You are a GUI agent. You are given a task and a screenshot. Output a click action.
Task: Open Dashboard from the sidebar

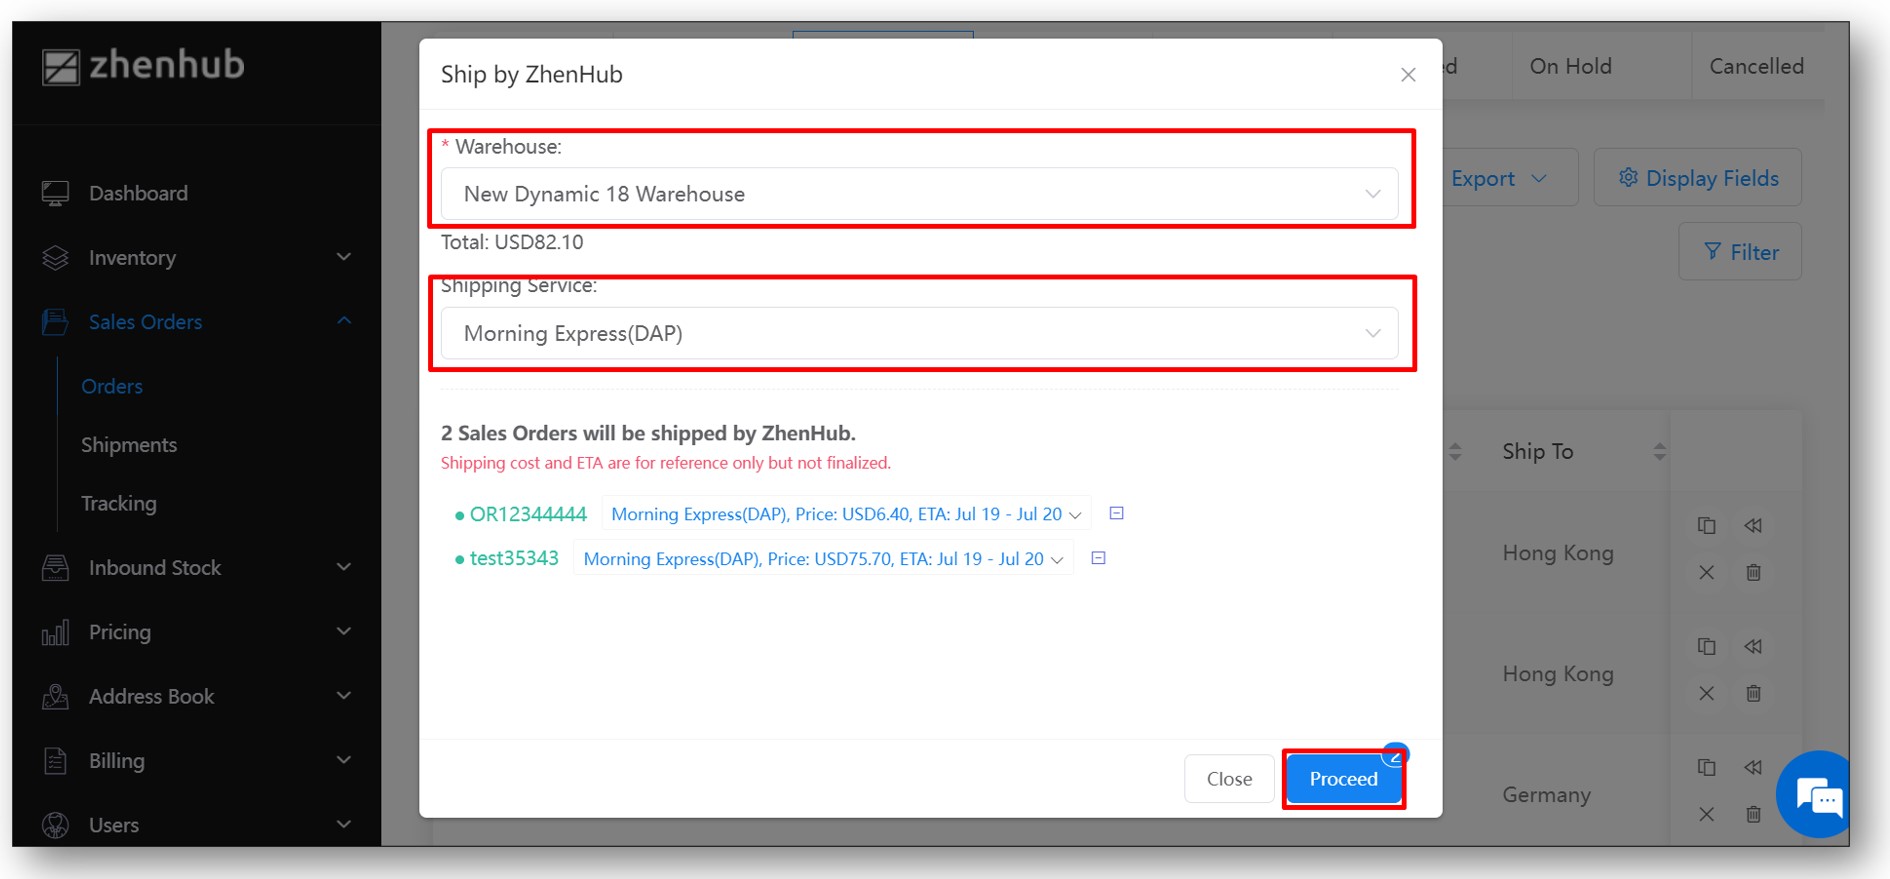tap(138, 193)
